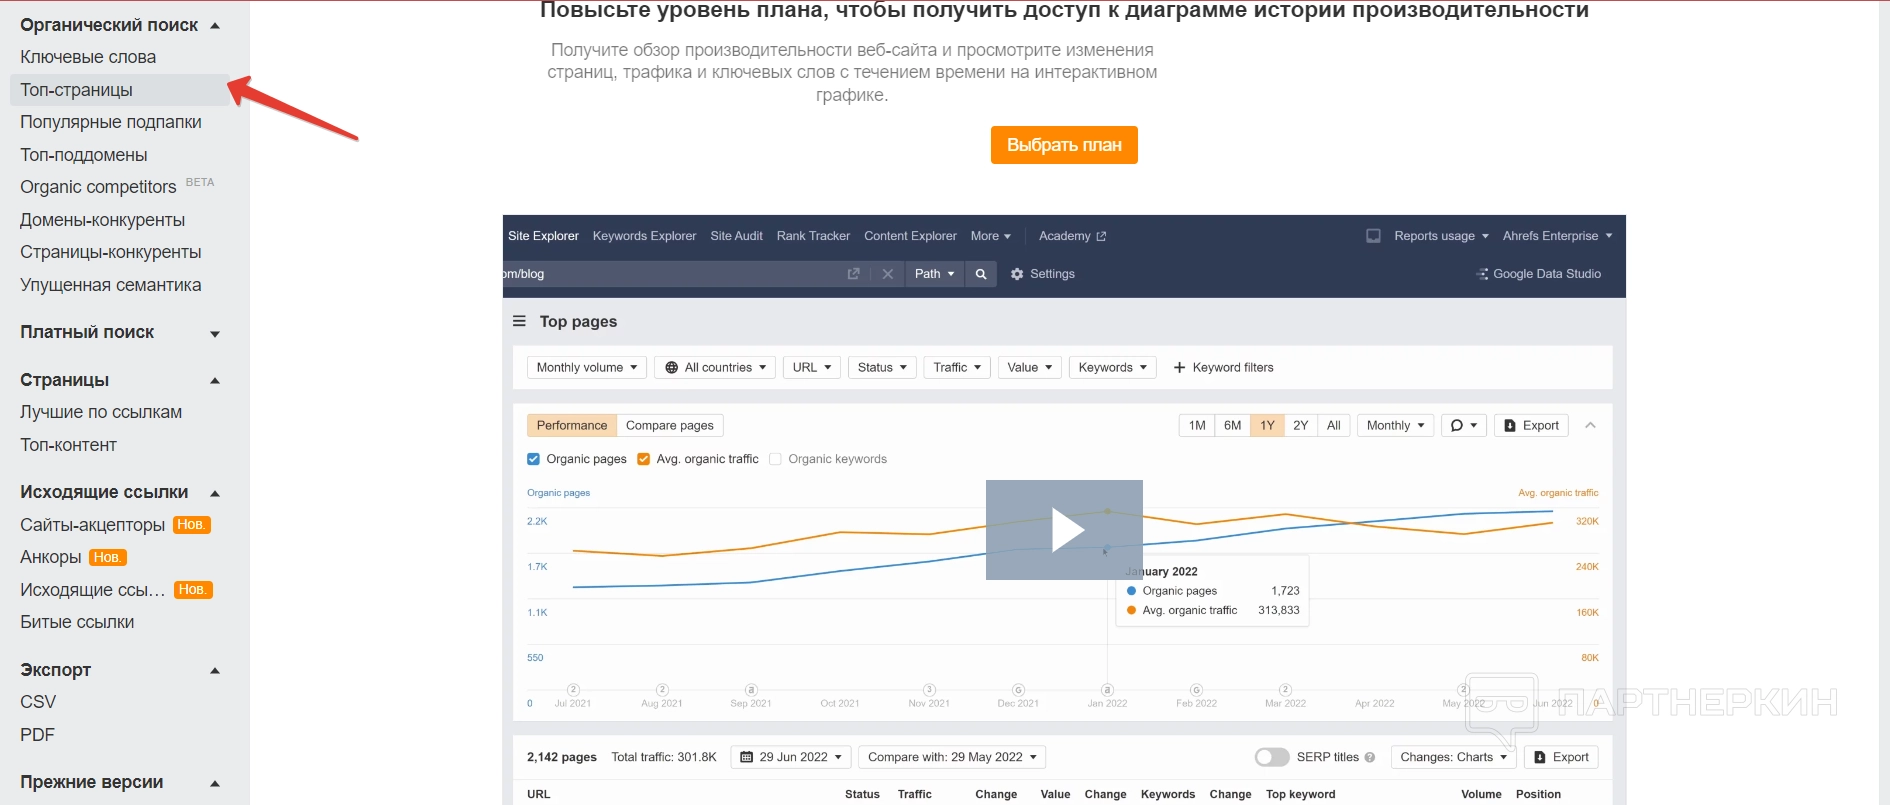Uncheck the Organic pages checkbox

tap(533, 459)
